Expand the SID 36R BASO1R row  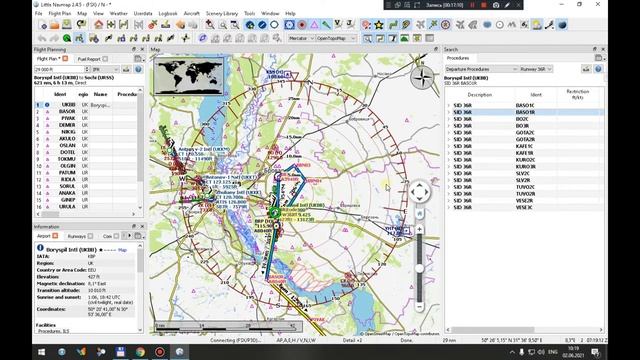click(x=448, y=112)
